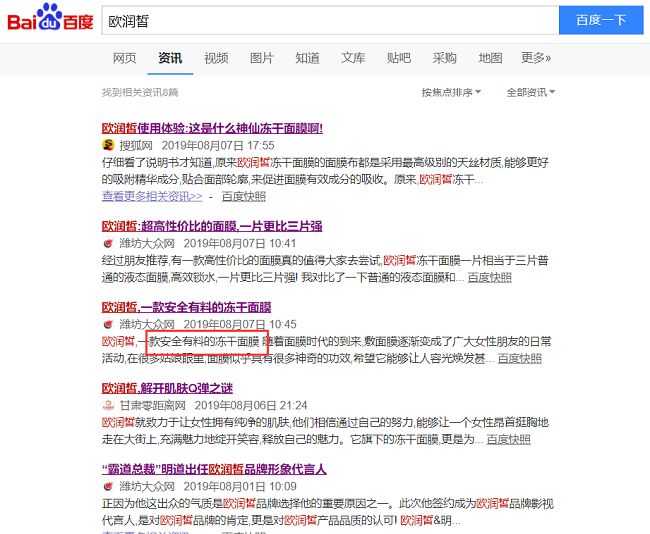Open 百度快照 for the 搜狐网 result
This screenshot has width=650, height=534.
pos(244,196)
